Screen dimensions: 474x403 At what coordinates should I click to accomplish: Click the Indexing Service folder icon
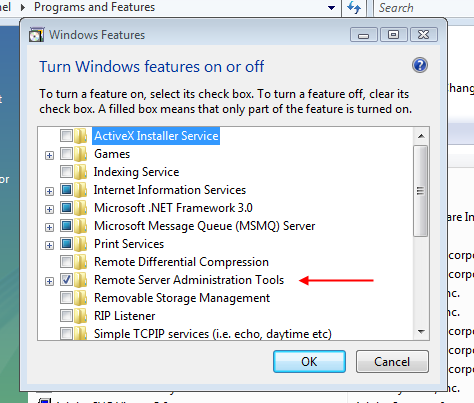tap(81, 172)
